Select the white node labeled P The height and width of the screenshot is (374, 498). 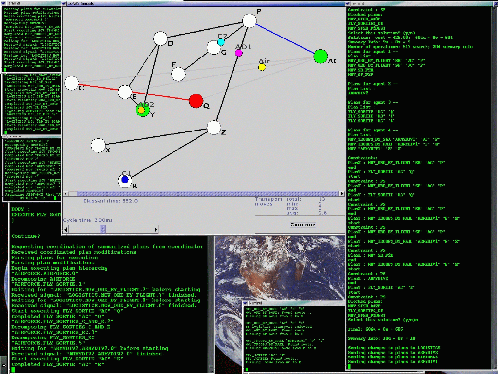pyautogui.click(x=249, y=21)
